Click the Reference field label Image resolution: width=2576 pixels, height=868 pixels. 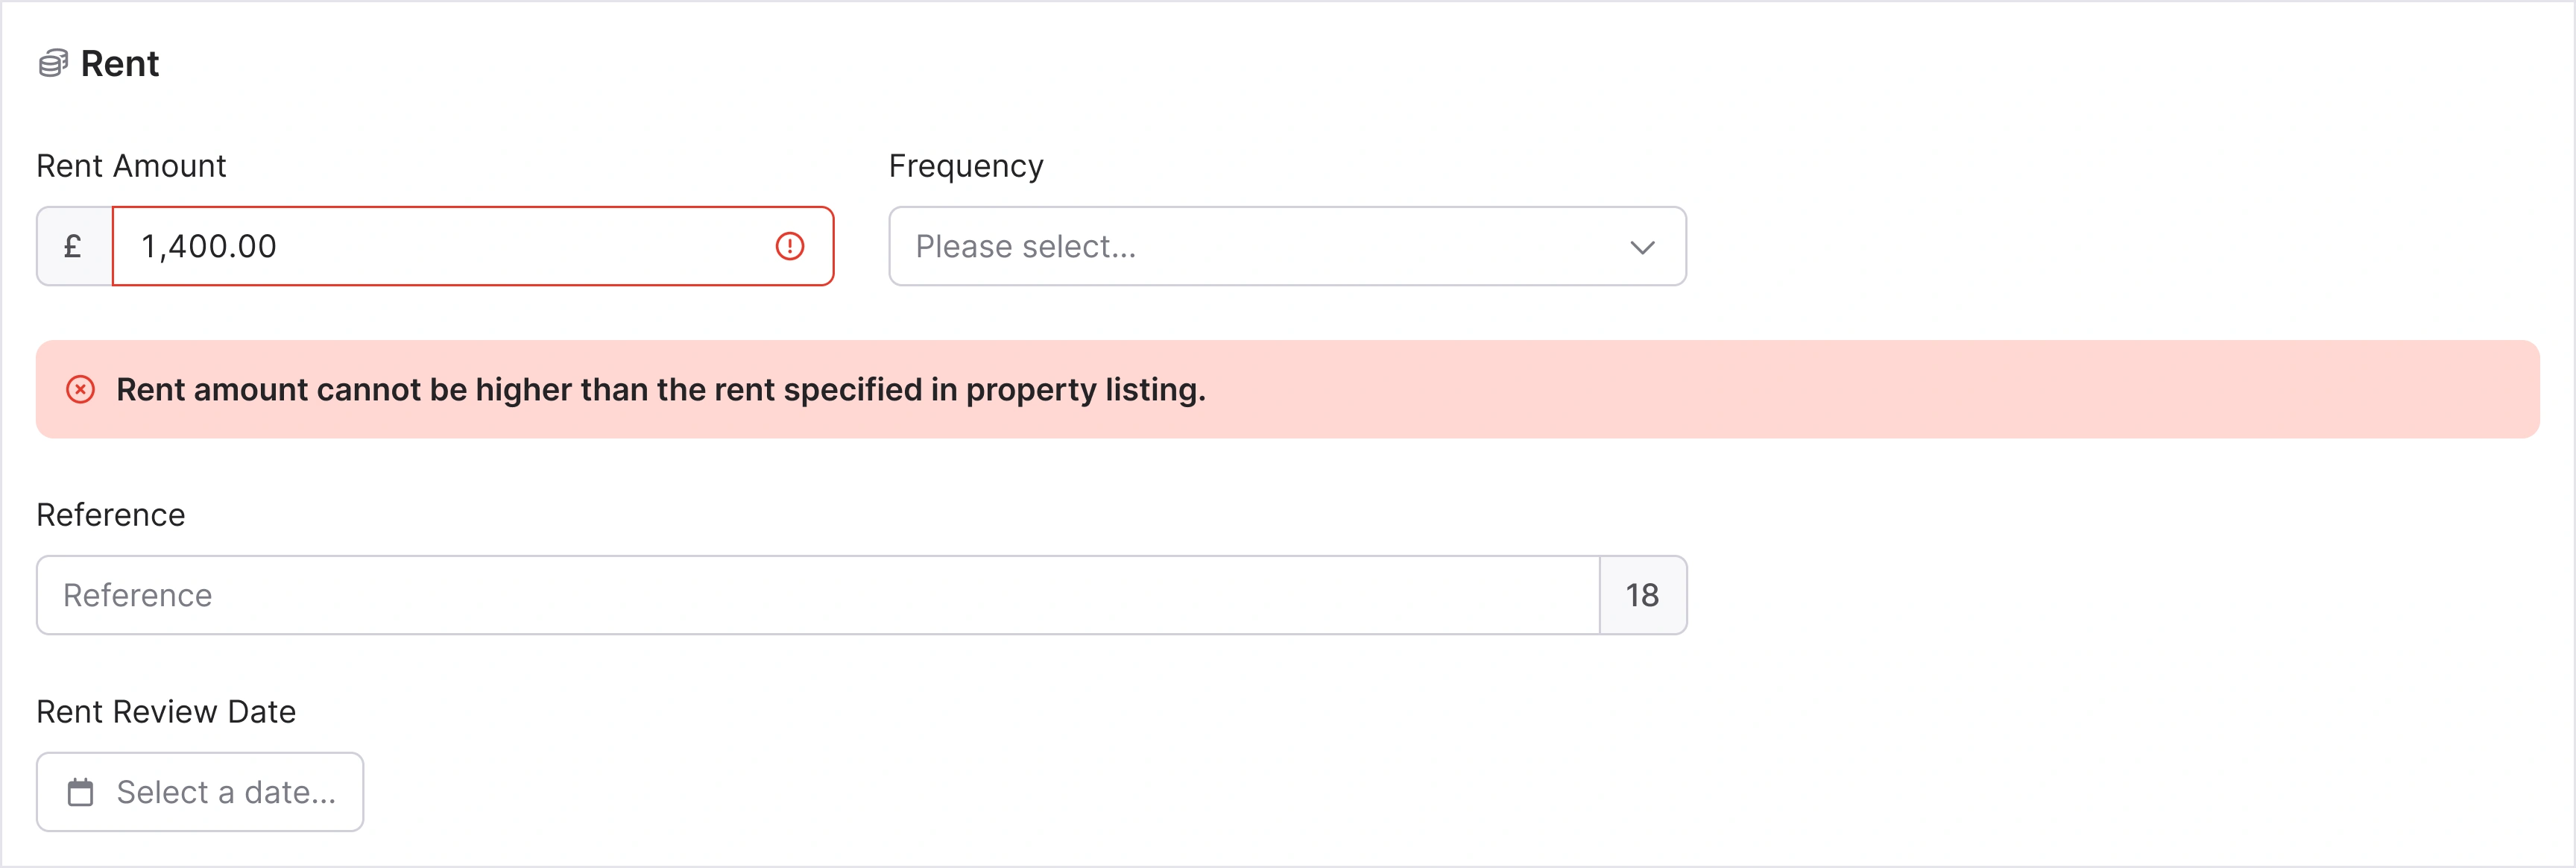click(111, 515)
